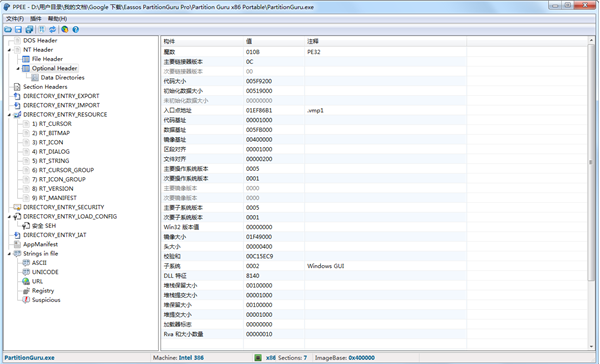Screen dimensions: 600x364
Task: Click ImageBase: 0x400000 in status bar
Action: point(344,358)
